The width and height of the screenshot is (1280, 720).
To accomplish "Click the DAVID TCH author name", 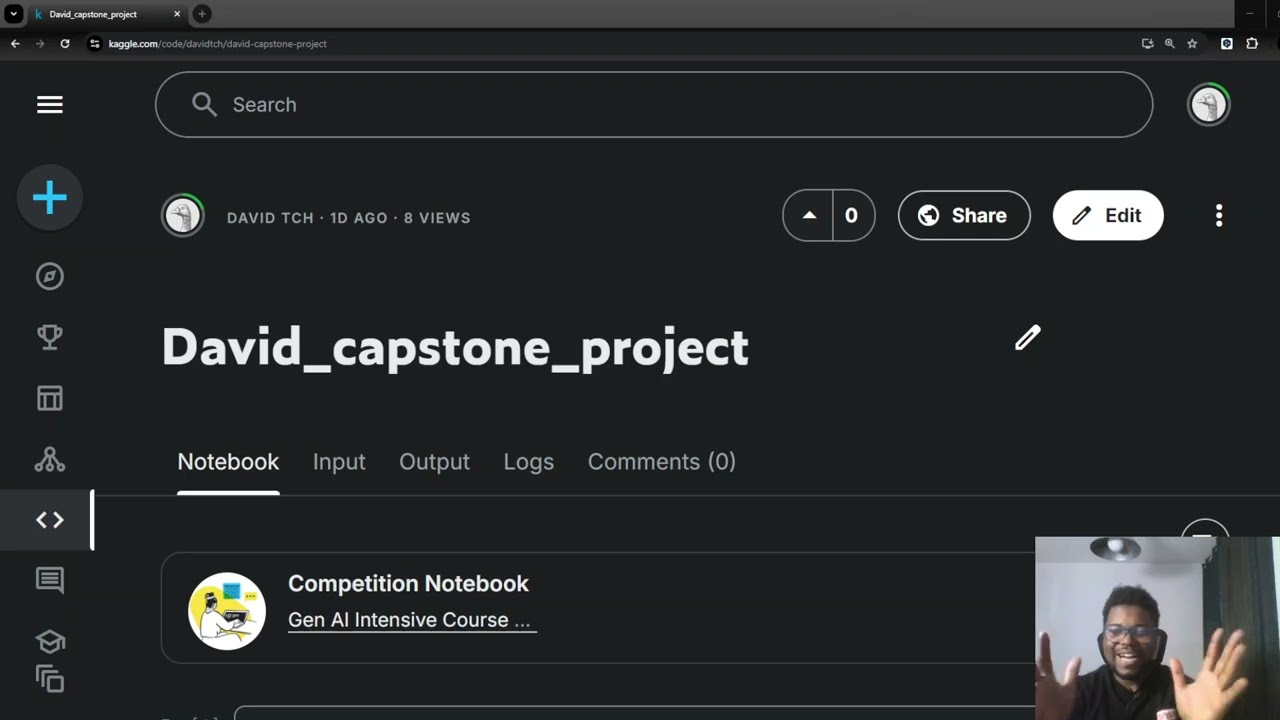I will [x=270, y=218].
